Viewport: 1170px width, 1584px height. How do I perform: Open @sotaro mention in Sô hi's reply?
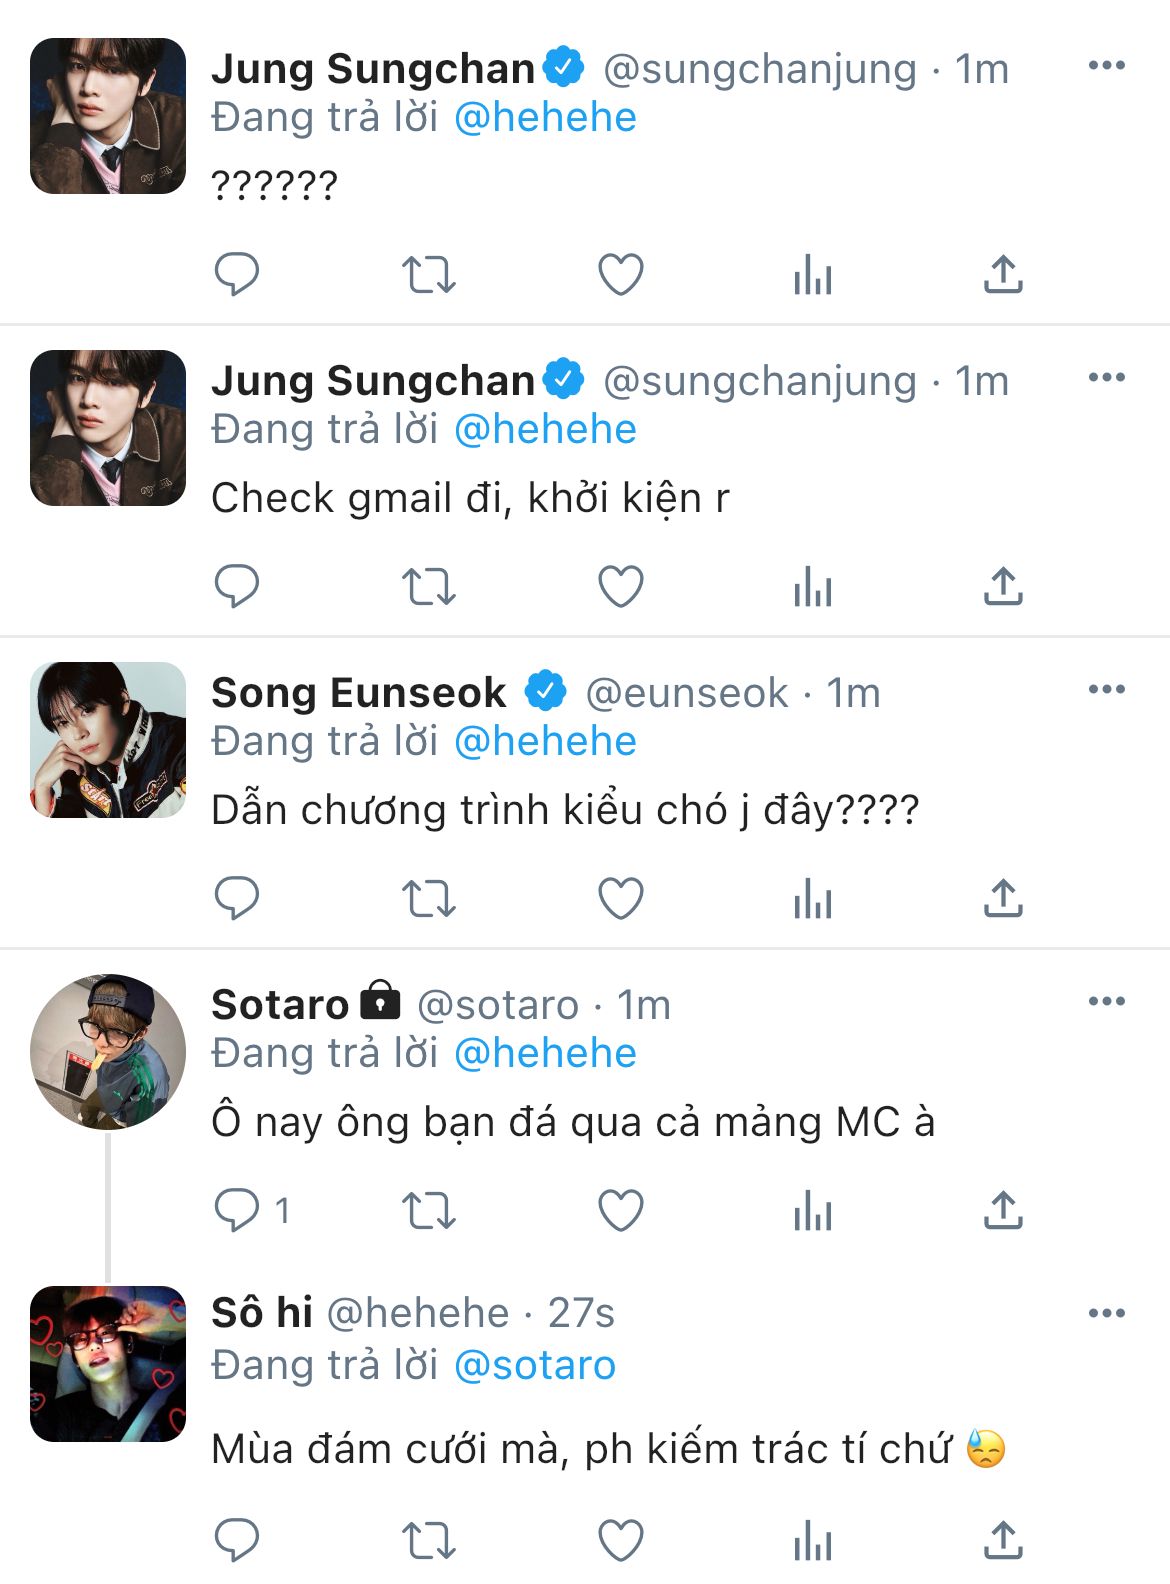tap(535, 1366)
